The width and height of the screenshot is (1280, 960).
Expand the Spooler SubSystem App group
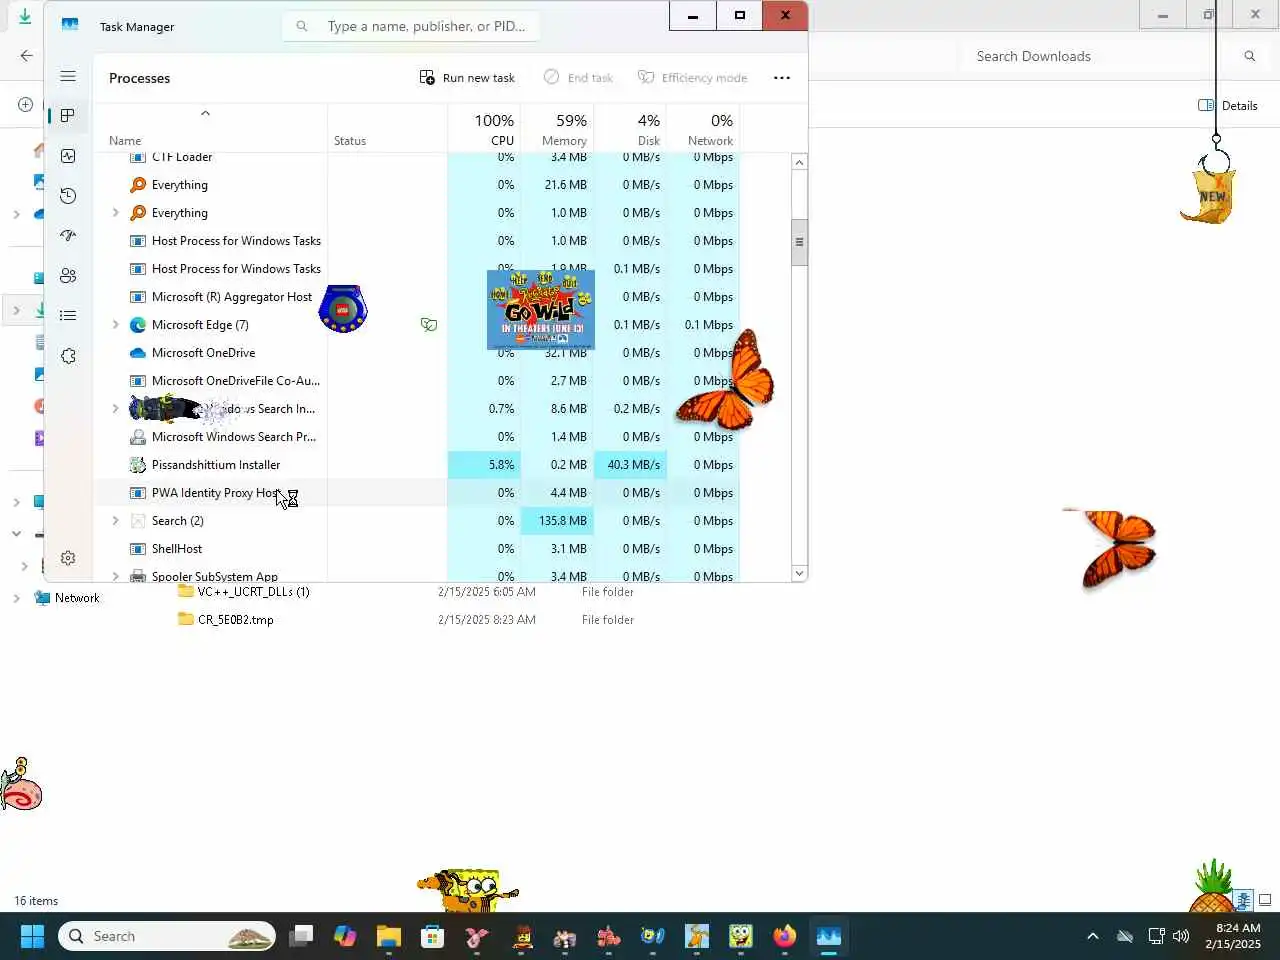pos(115,576)
